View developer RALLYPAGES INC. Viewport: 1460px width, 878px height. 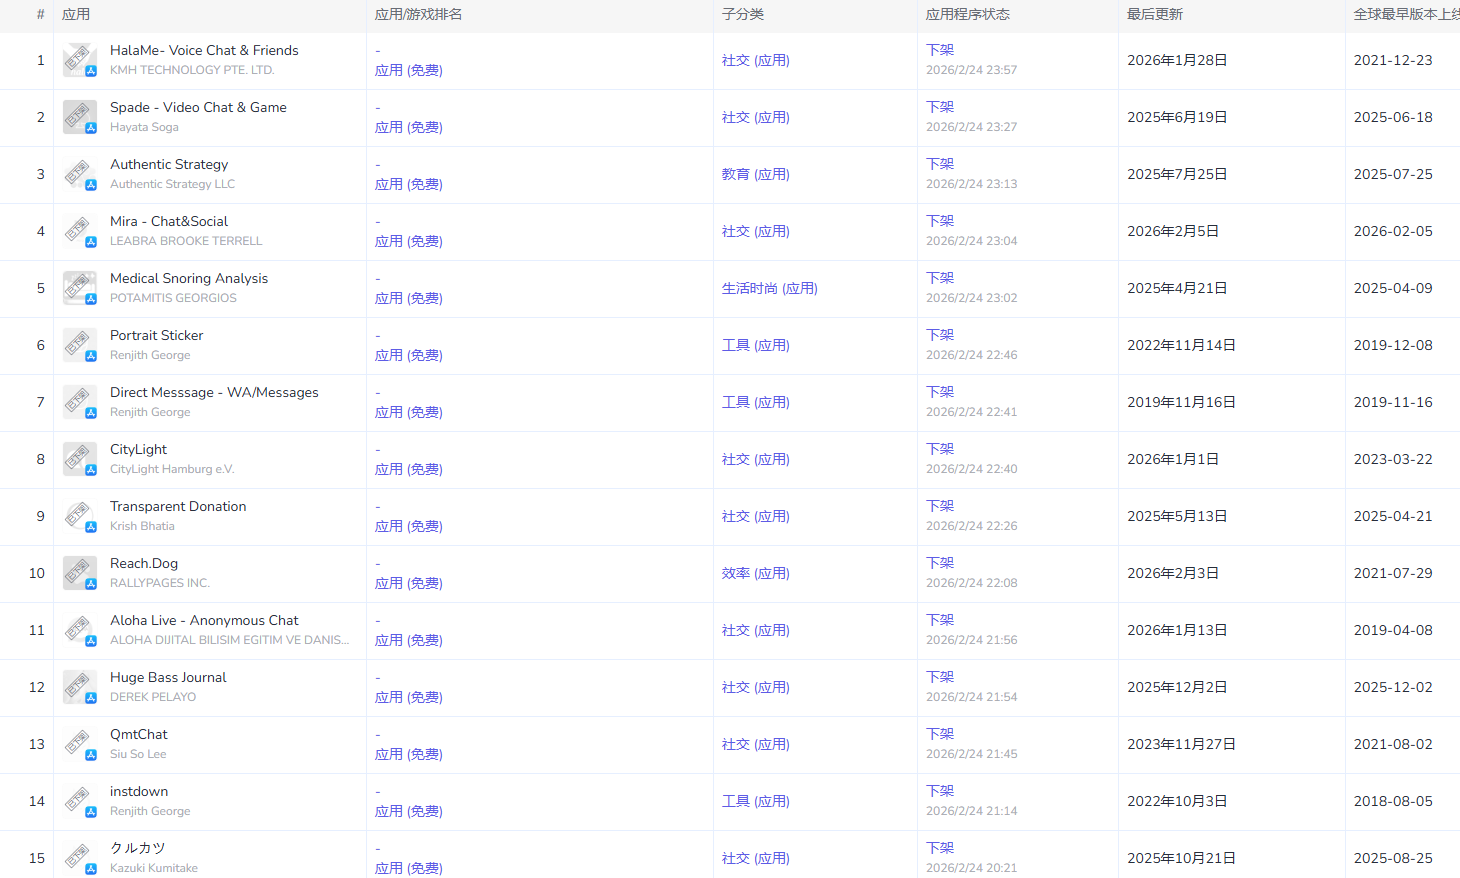click(x=160, y=583)
